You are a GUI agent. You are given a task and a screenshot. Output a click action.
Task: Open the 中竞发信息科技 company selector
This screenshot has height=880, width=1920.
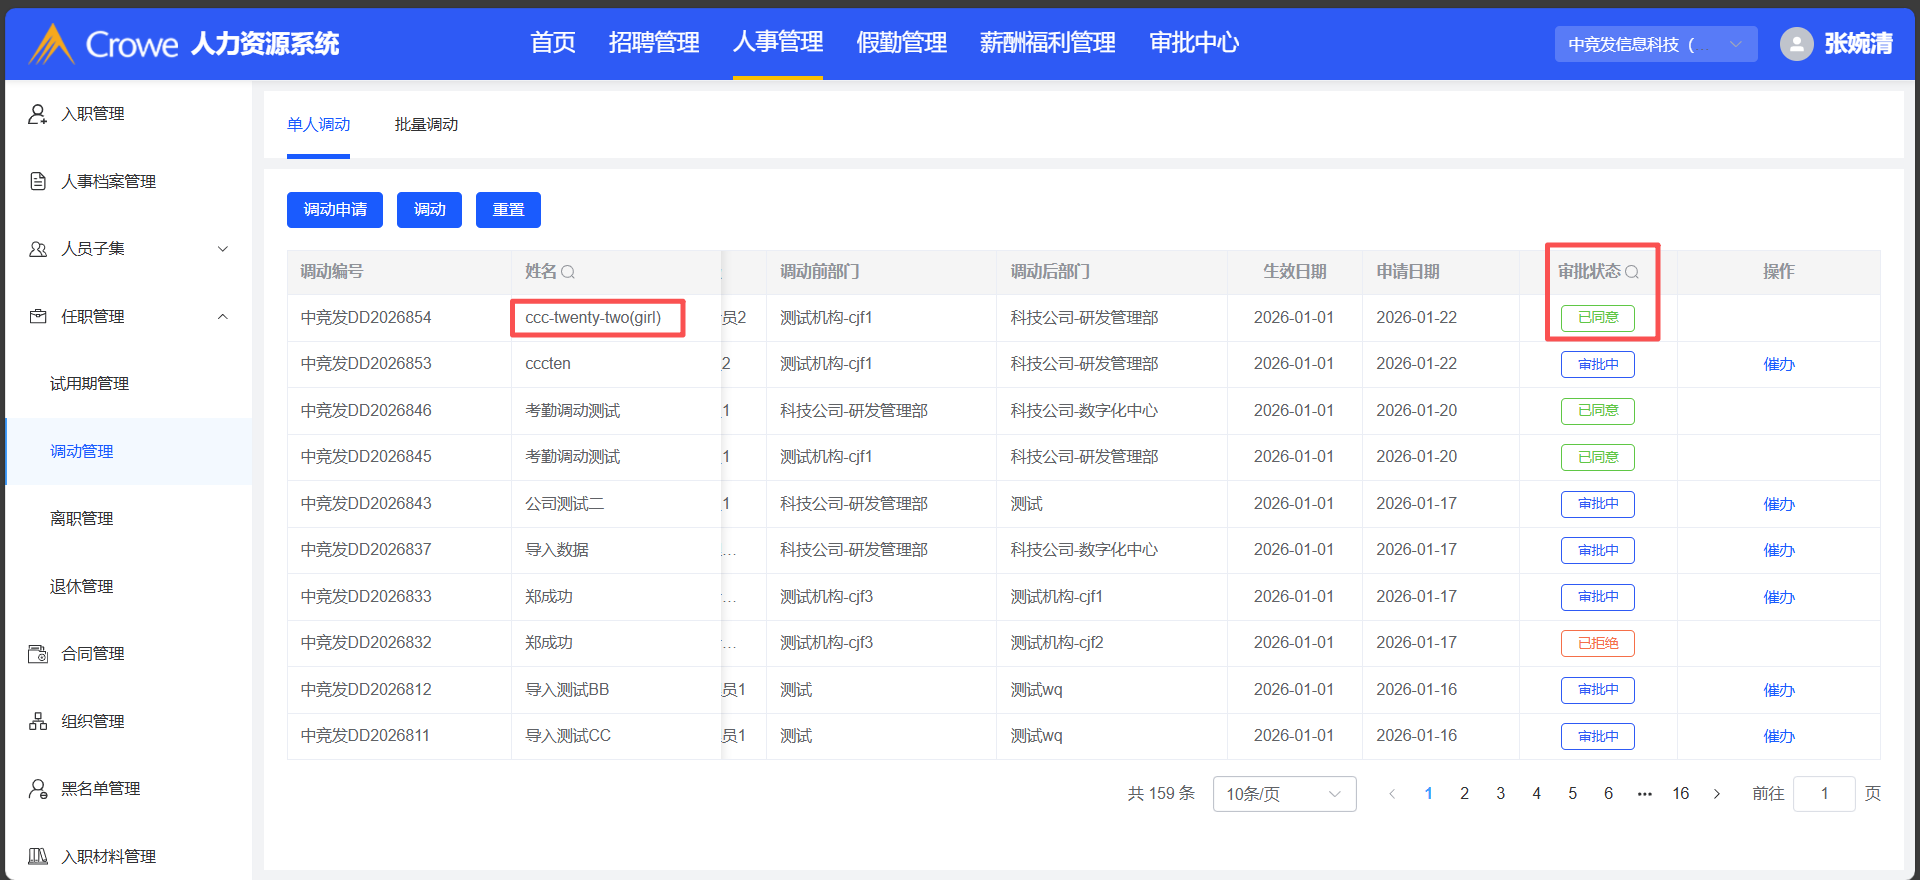point(1655,44)
